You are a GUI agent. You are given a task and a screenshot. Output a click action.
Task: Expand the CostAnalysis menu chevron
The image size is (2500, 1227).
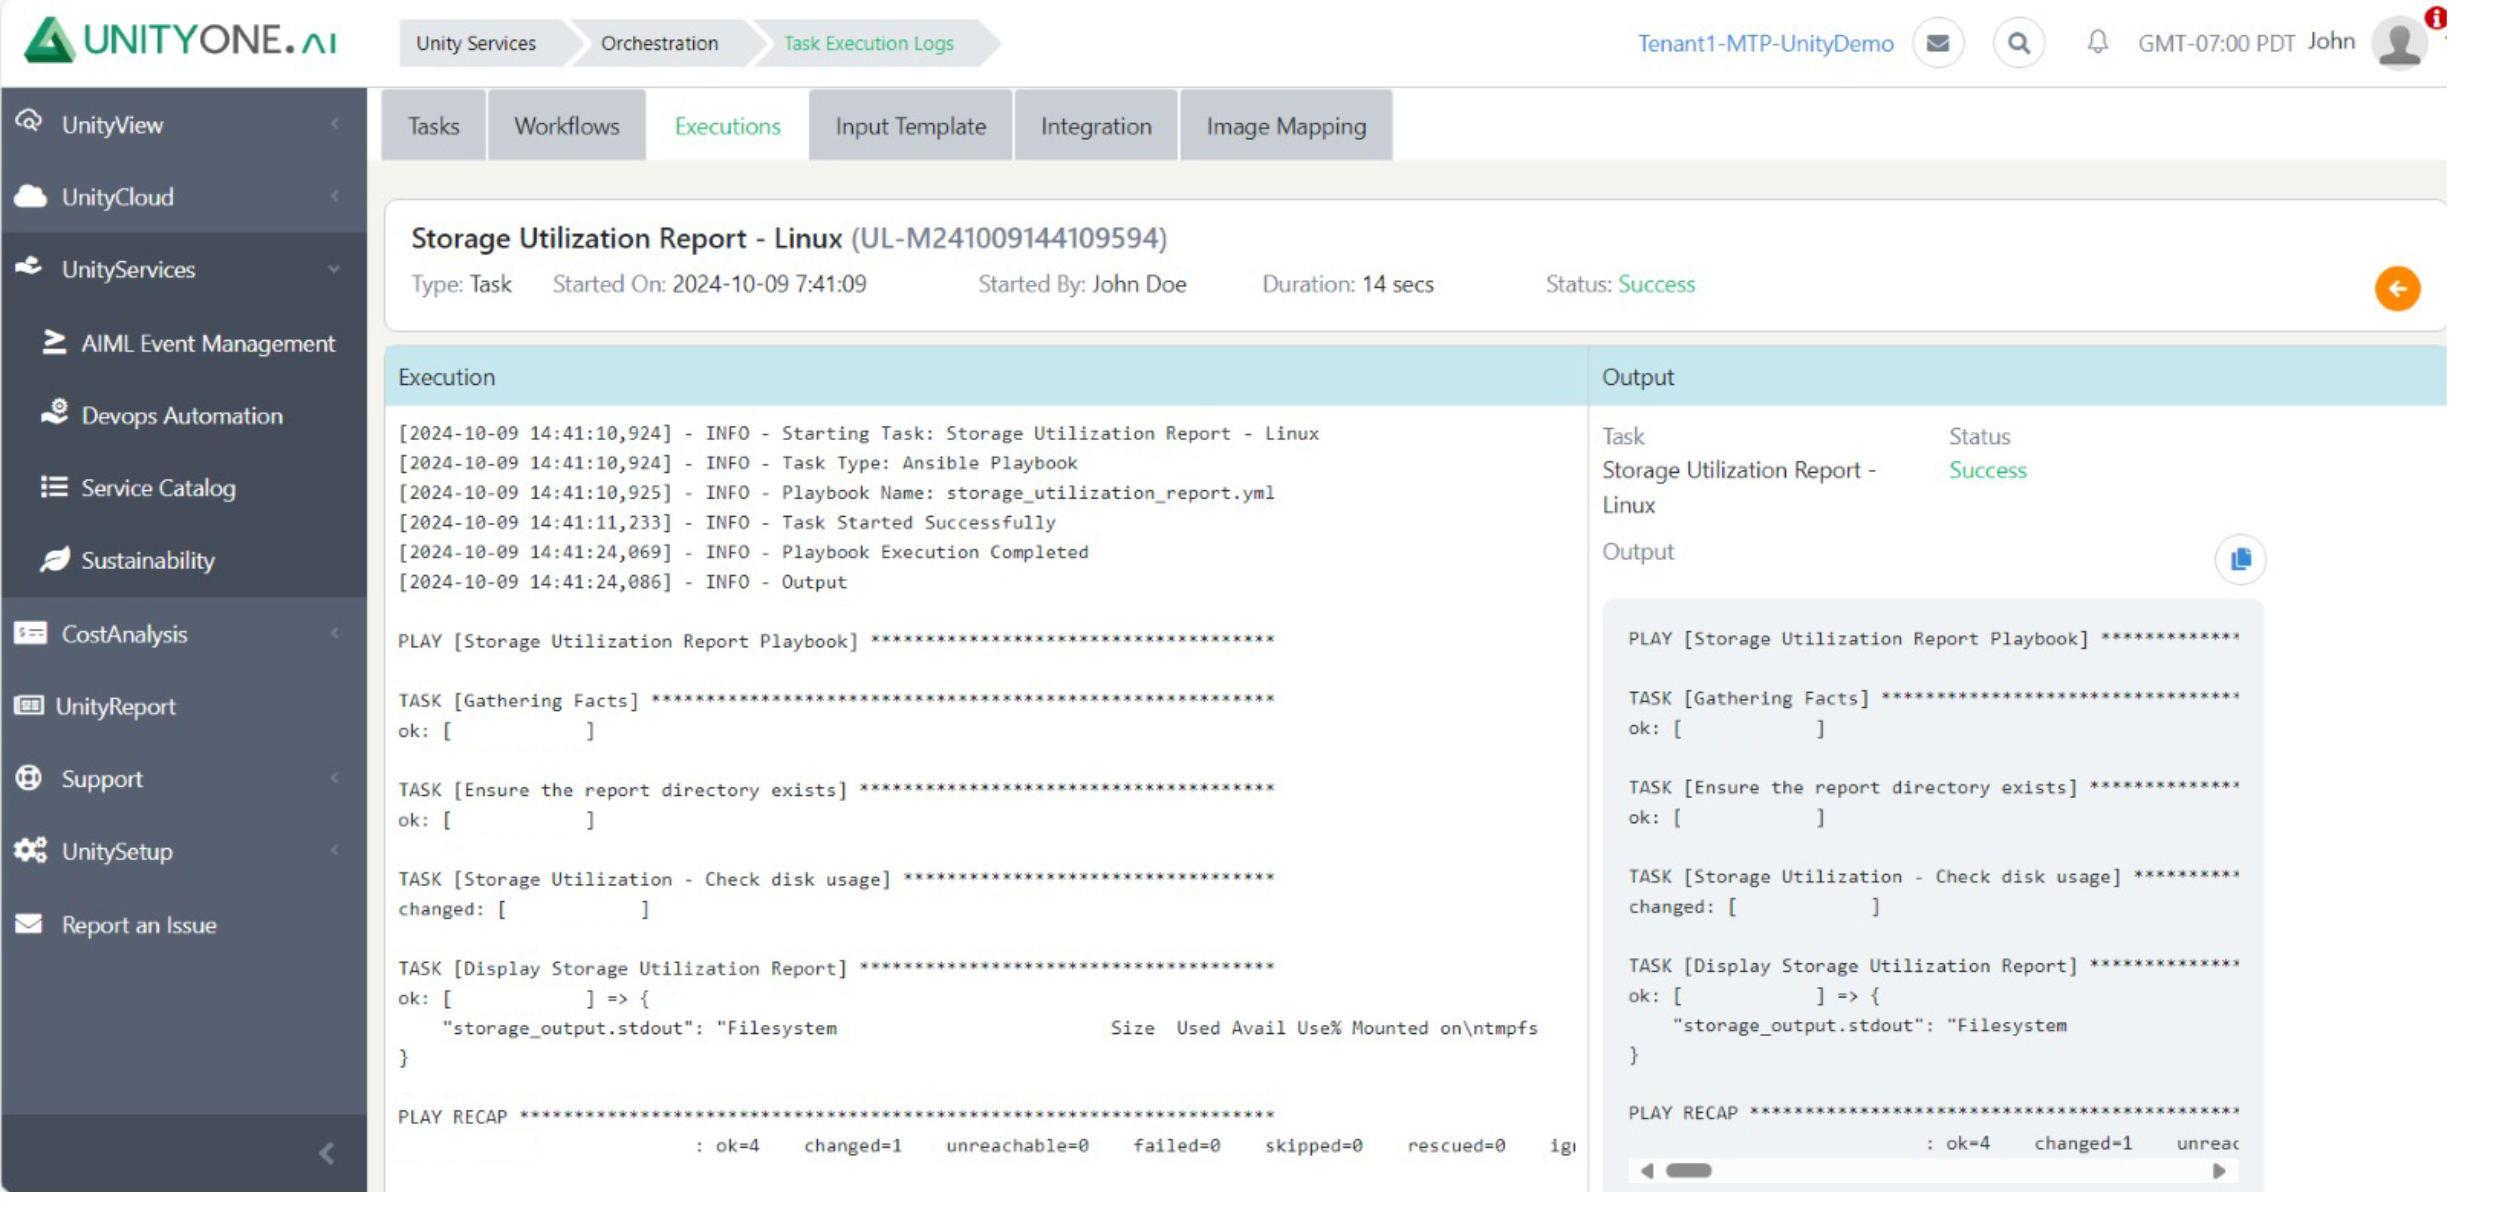coord(335,633)
